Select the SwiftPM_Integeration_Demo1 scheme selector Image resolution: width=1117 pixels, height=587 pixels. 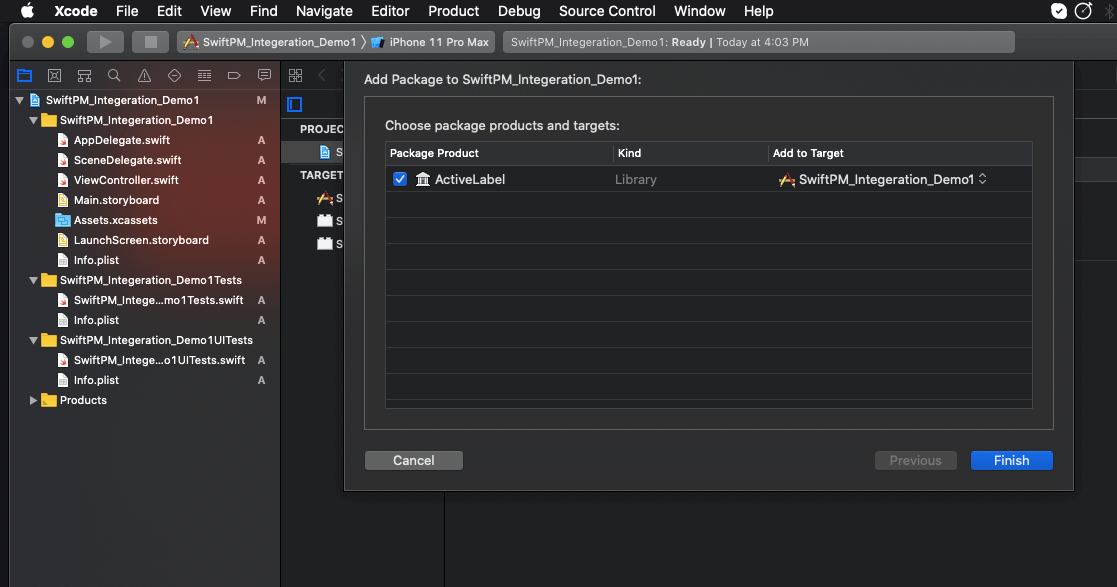[x=270, y=42]
